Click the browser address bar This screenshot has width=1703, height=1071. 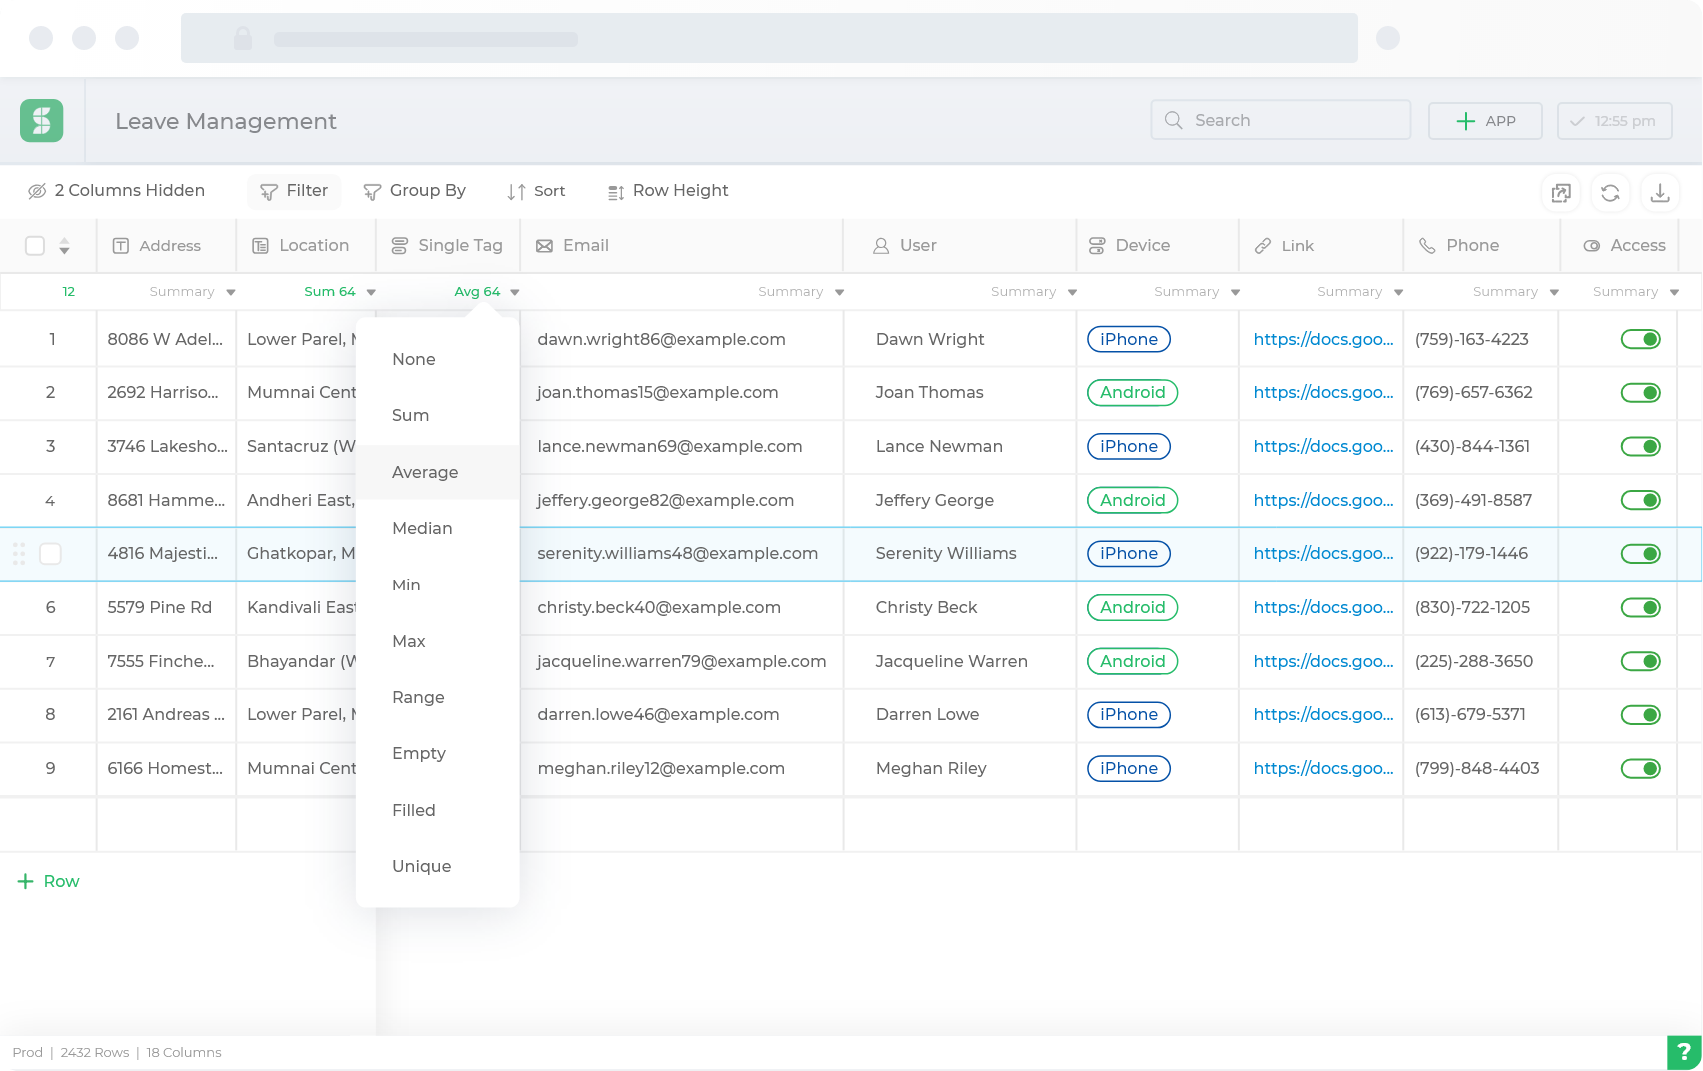(769, 39)
